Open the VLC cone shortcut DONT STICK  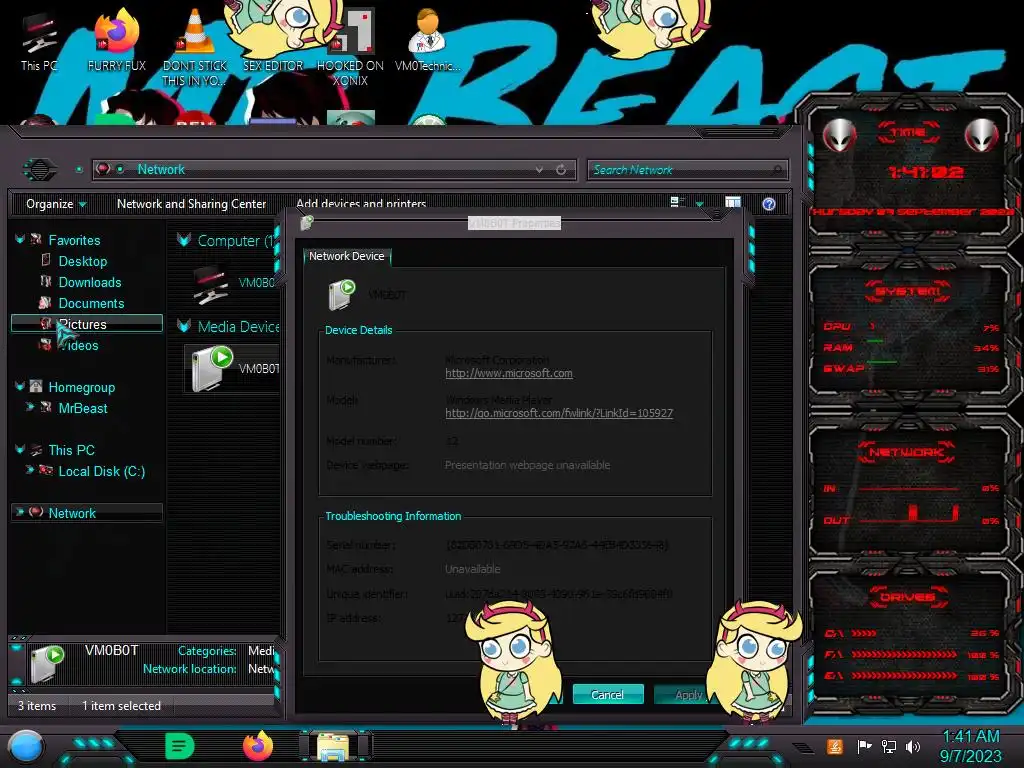(194, 46)
